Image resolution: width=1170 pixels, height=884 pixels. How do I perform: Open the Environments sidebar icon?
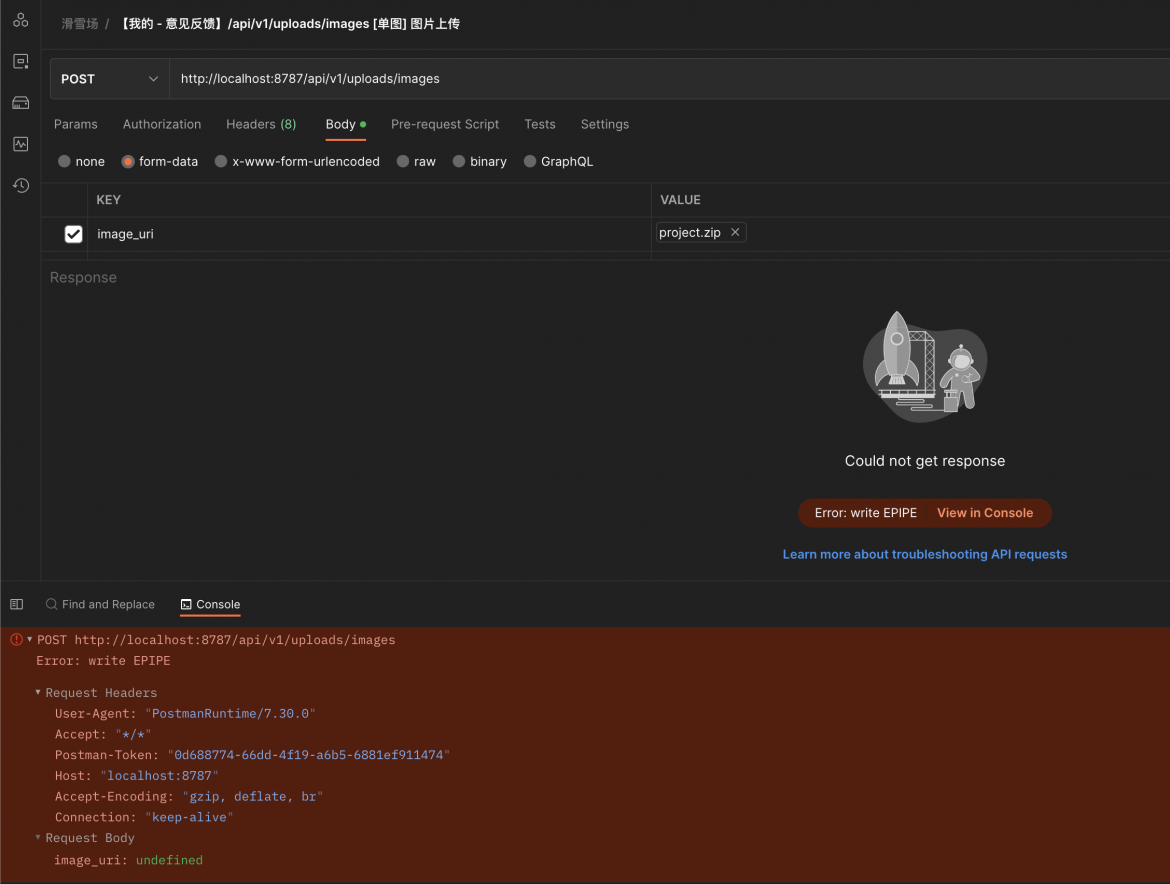[x=21, y=61]
